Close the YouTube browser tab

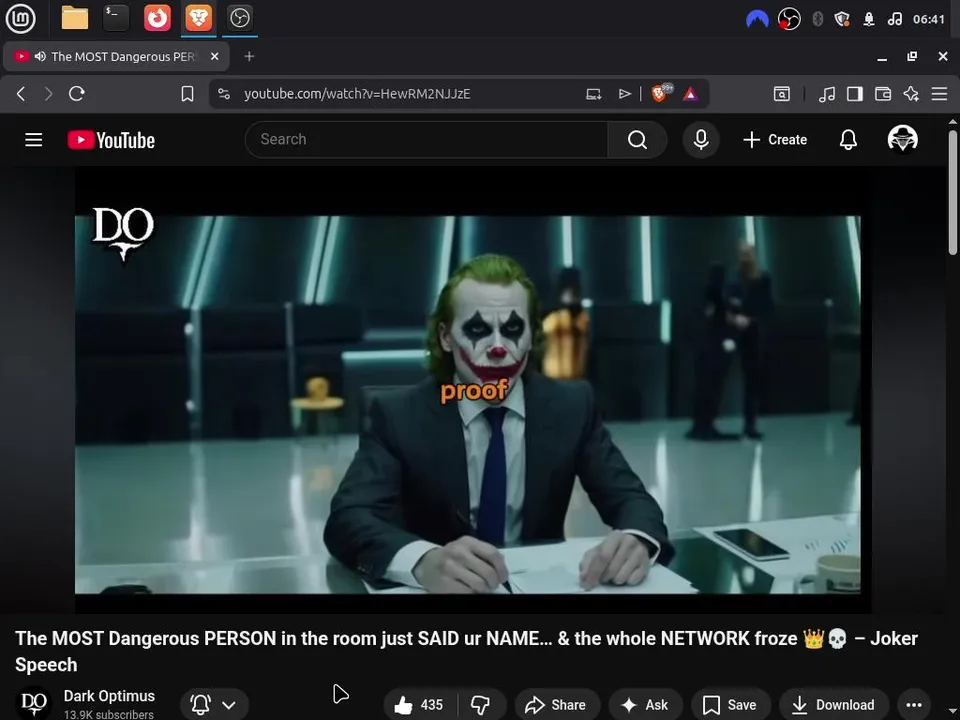214,56
